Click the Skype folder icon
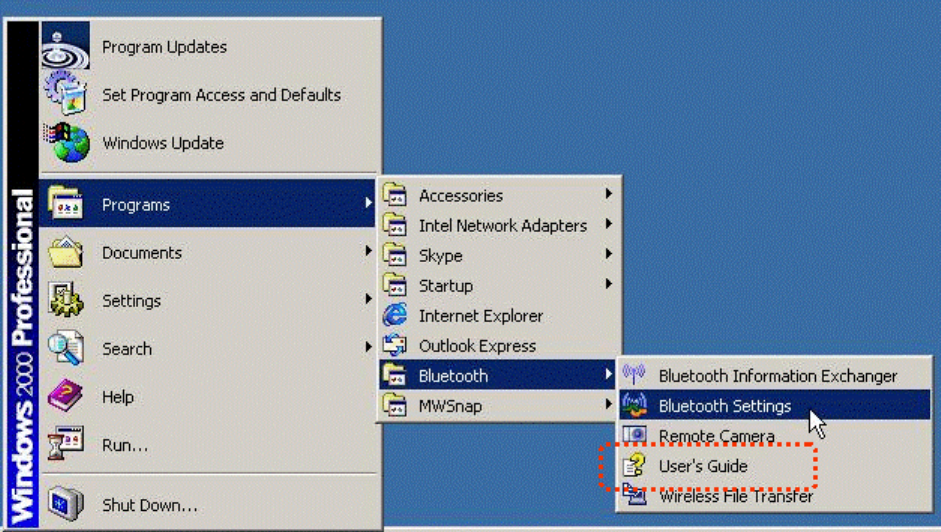The height and width of the screenshot is (532, 941). click(x=395, y=255)
